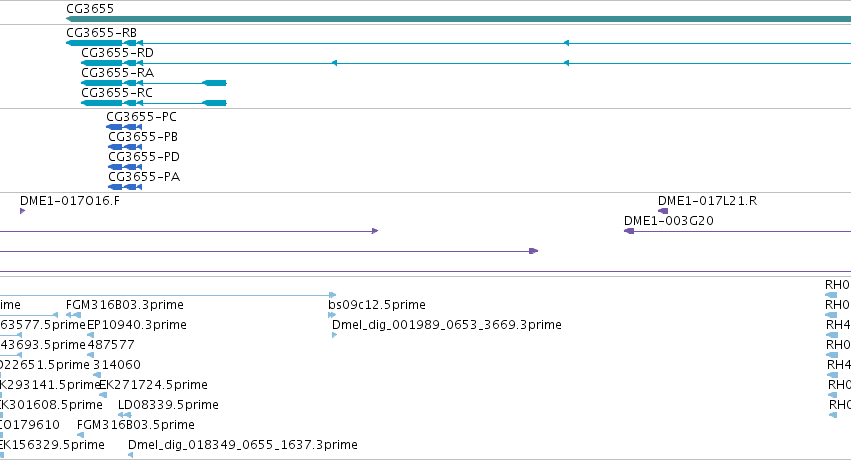Click EST label bs09c12.5prime
The image size is (851, 460).
click(377, 305)
